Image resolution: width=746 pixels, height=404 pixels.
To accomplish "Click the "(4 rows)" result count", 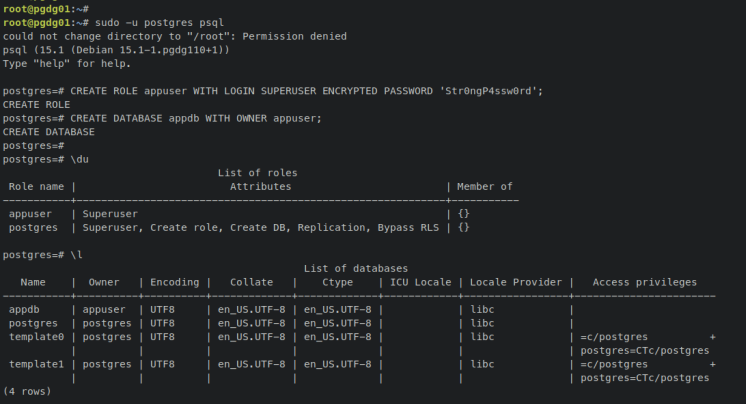I will (x=27, y=391).
